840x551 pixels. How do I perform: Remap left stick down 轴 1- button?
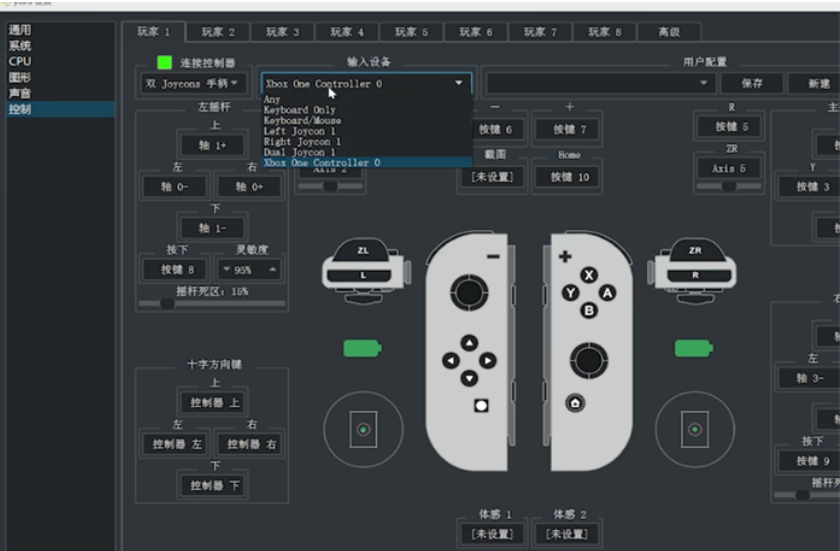(213, 228)
